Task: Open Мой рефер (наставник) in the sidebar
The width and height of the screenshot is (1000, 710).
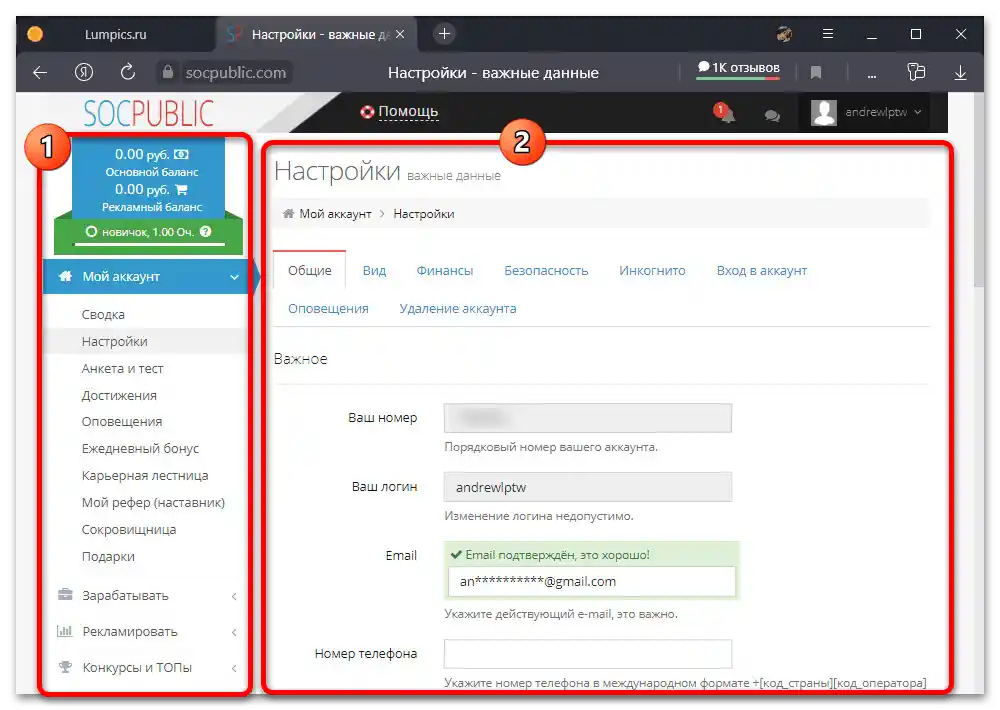Action: pyautogui.click(x=153, y=503)
